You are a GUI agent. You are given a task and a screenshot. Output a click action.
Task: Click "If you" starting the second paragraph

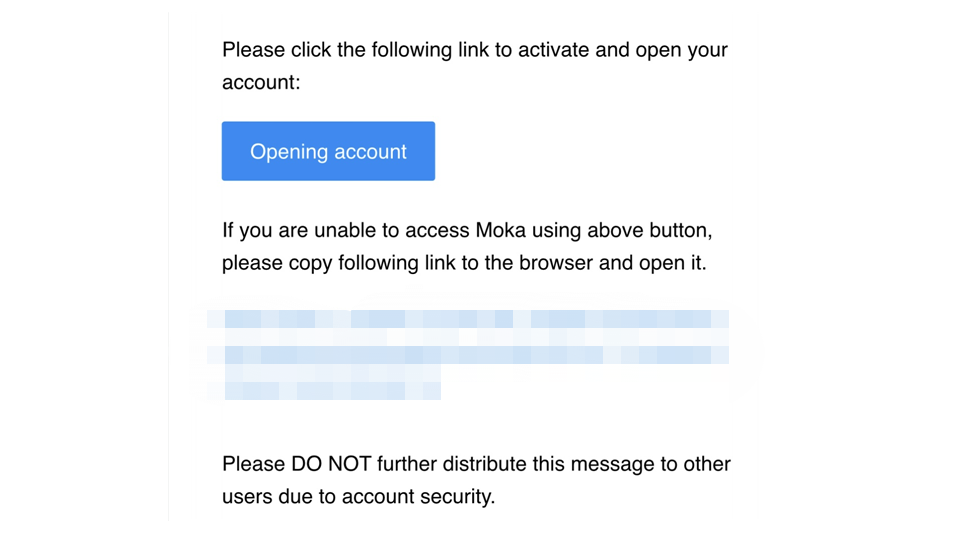(243, 231)
